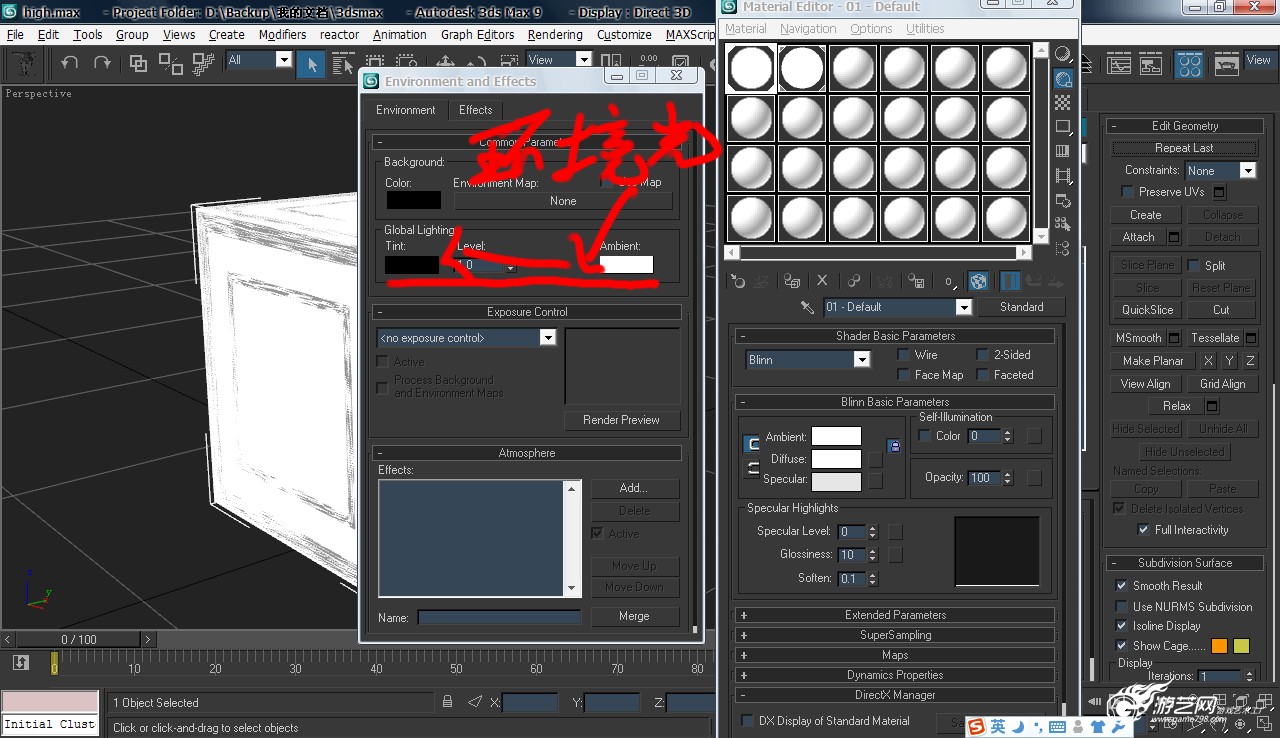Viewport: 1280px width, 738px height.
Task: Click the Diffuse color swatch
Action: [x=836, y=459]
